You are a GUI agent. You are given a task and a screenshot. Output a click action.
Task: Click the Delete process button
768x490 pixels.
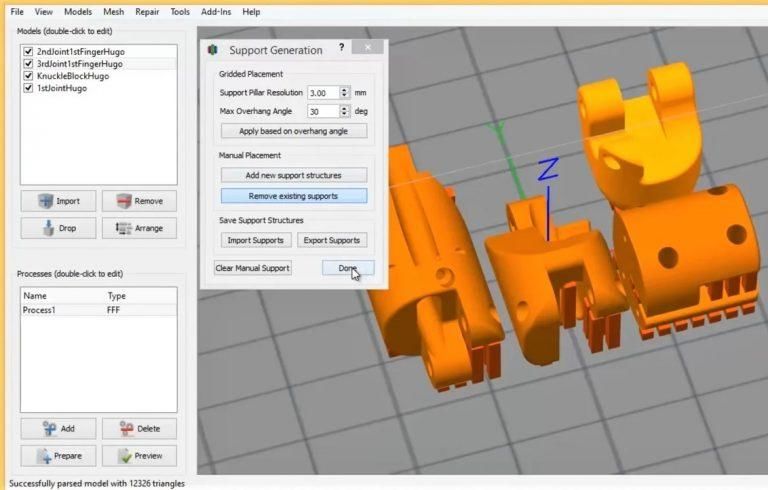pyautogui.click(x=139, y=429)
